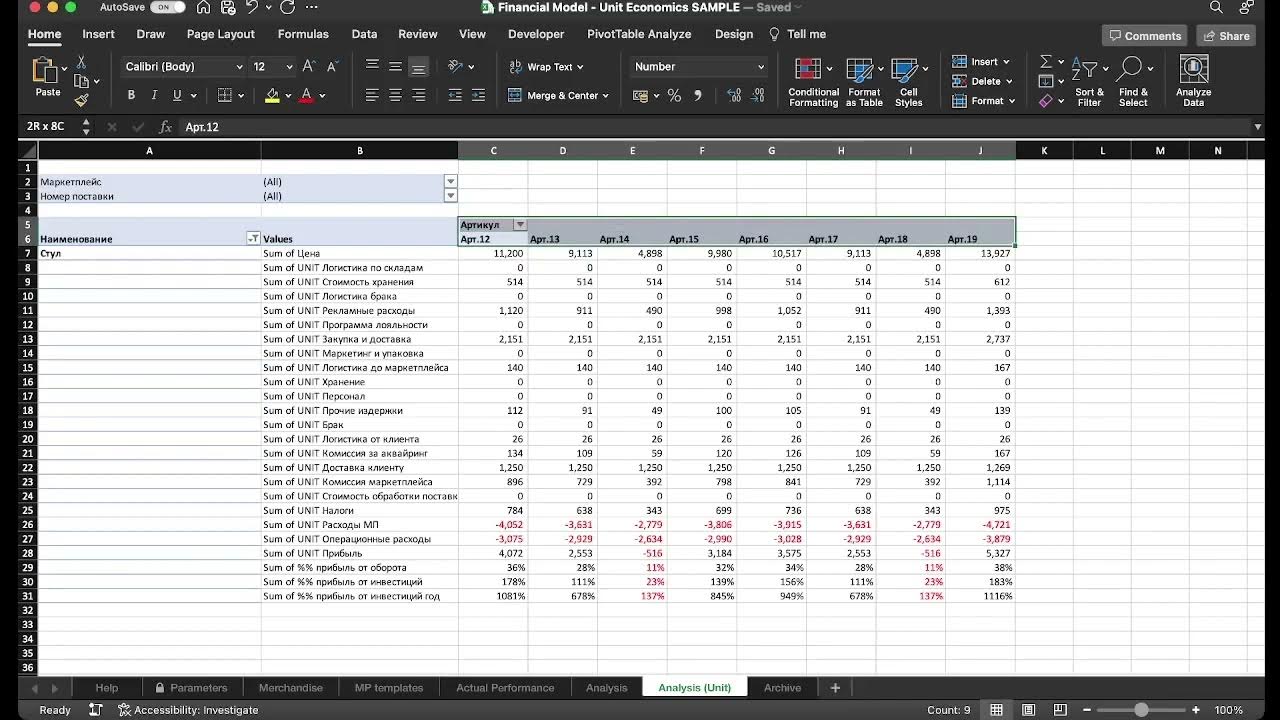Screen dimensions: 1280x720
Task: Click the Clear eraser icon
Action: pyautogui.click(x=1045, y=101)
